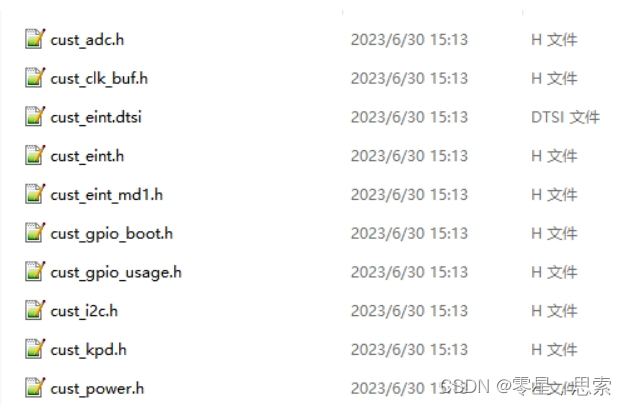Select the cust_clk_buf.h file icon

pos(35,77)
